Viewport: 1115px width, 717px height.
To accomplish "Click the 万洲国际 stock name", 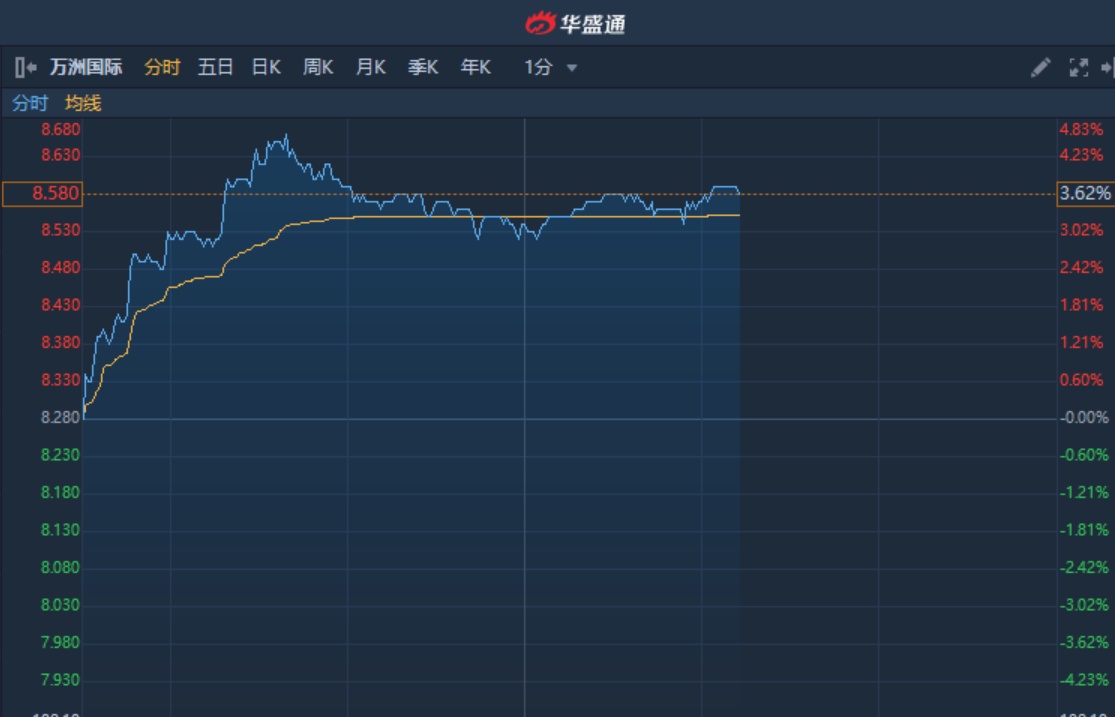I will pos(86,68).
